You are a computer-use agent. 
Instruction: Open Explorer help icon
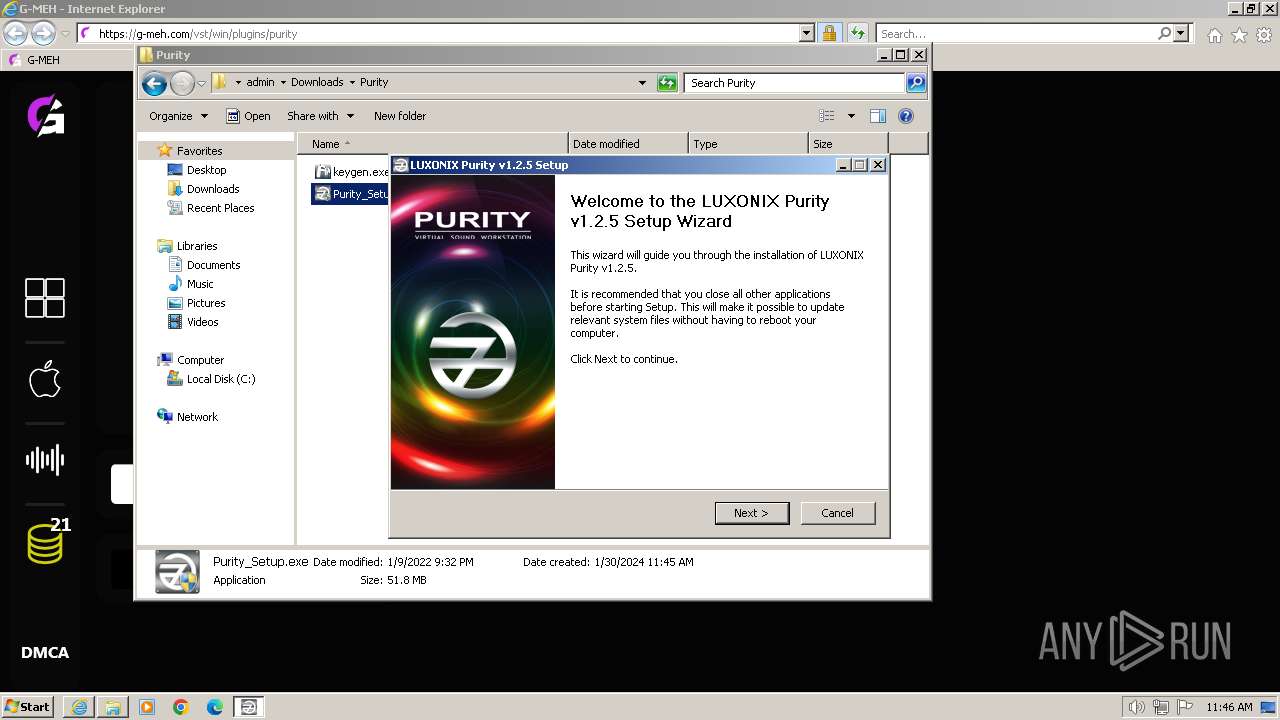pos(906,116)
